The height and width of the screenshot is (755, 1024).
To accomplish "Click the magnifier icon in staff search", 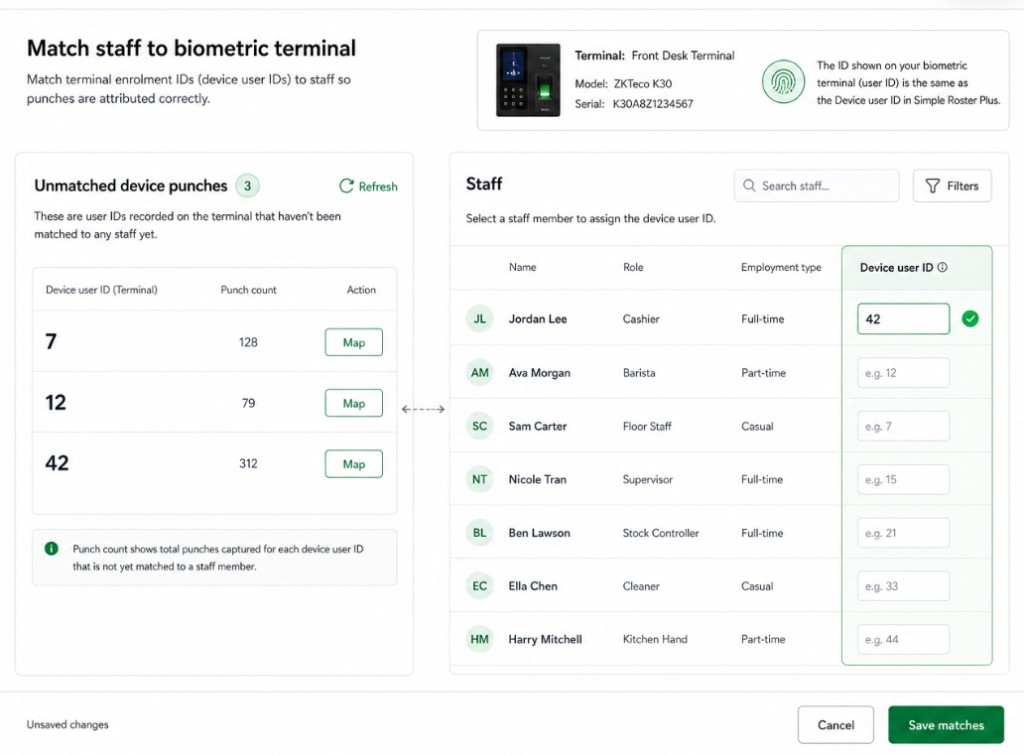I will [x=749, y=185].
